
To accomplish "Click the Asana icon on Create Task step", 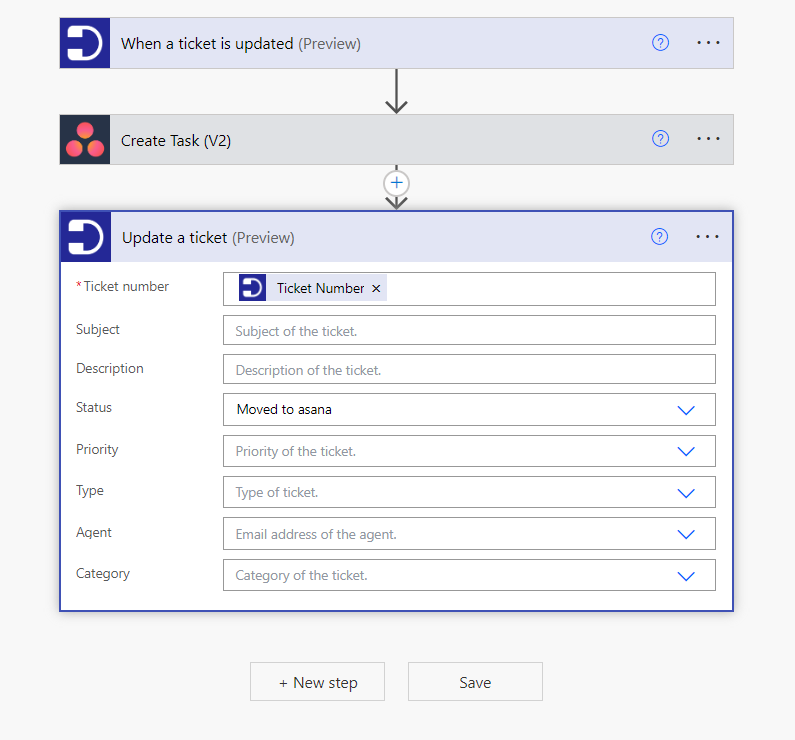I will [85, 139].
